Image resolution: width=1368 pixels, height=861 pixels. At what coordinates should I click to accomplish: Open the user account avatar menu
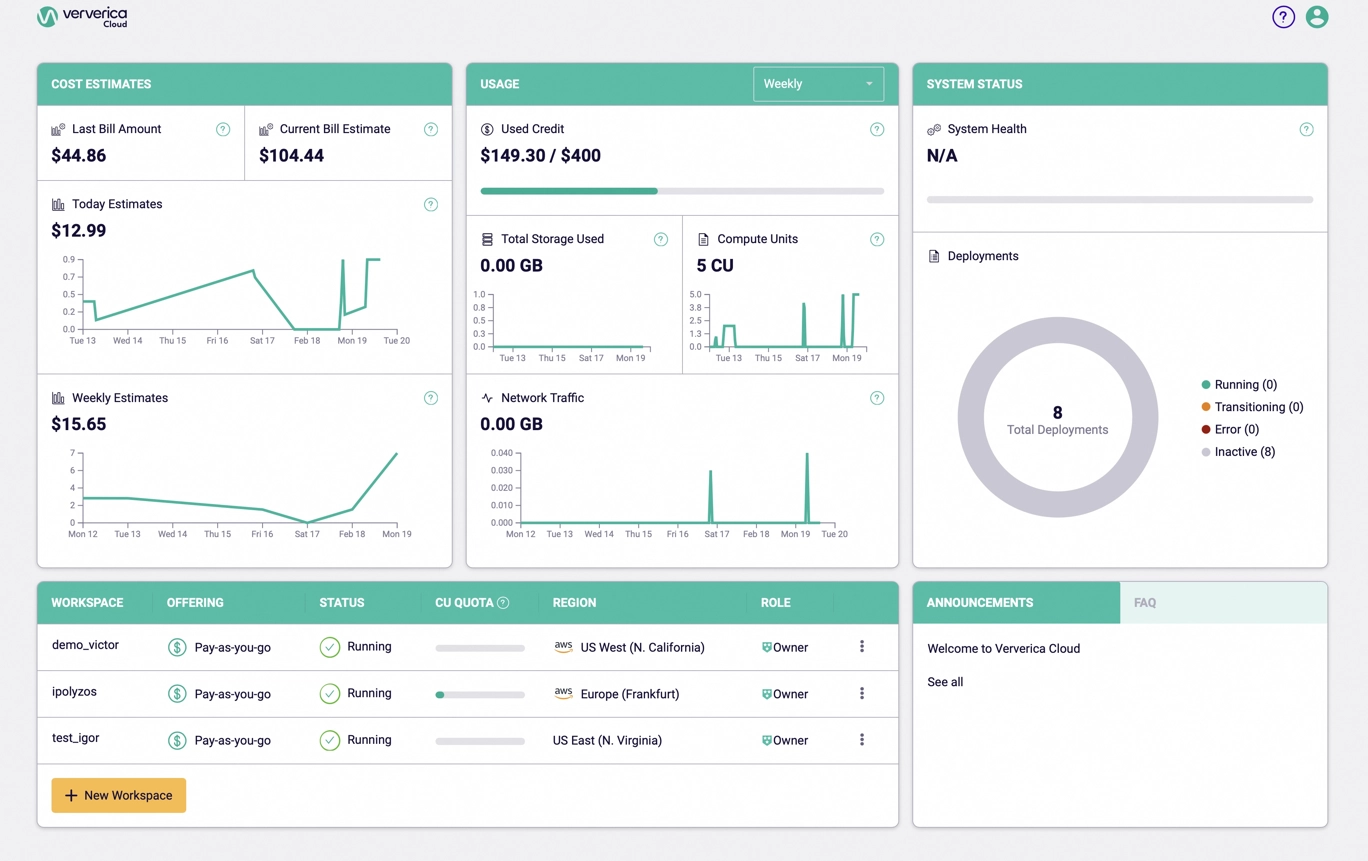(x=1317, y=17)
